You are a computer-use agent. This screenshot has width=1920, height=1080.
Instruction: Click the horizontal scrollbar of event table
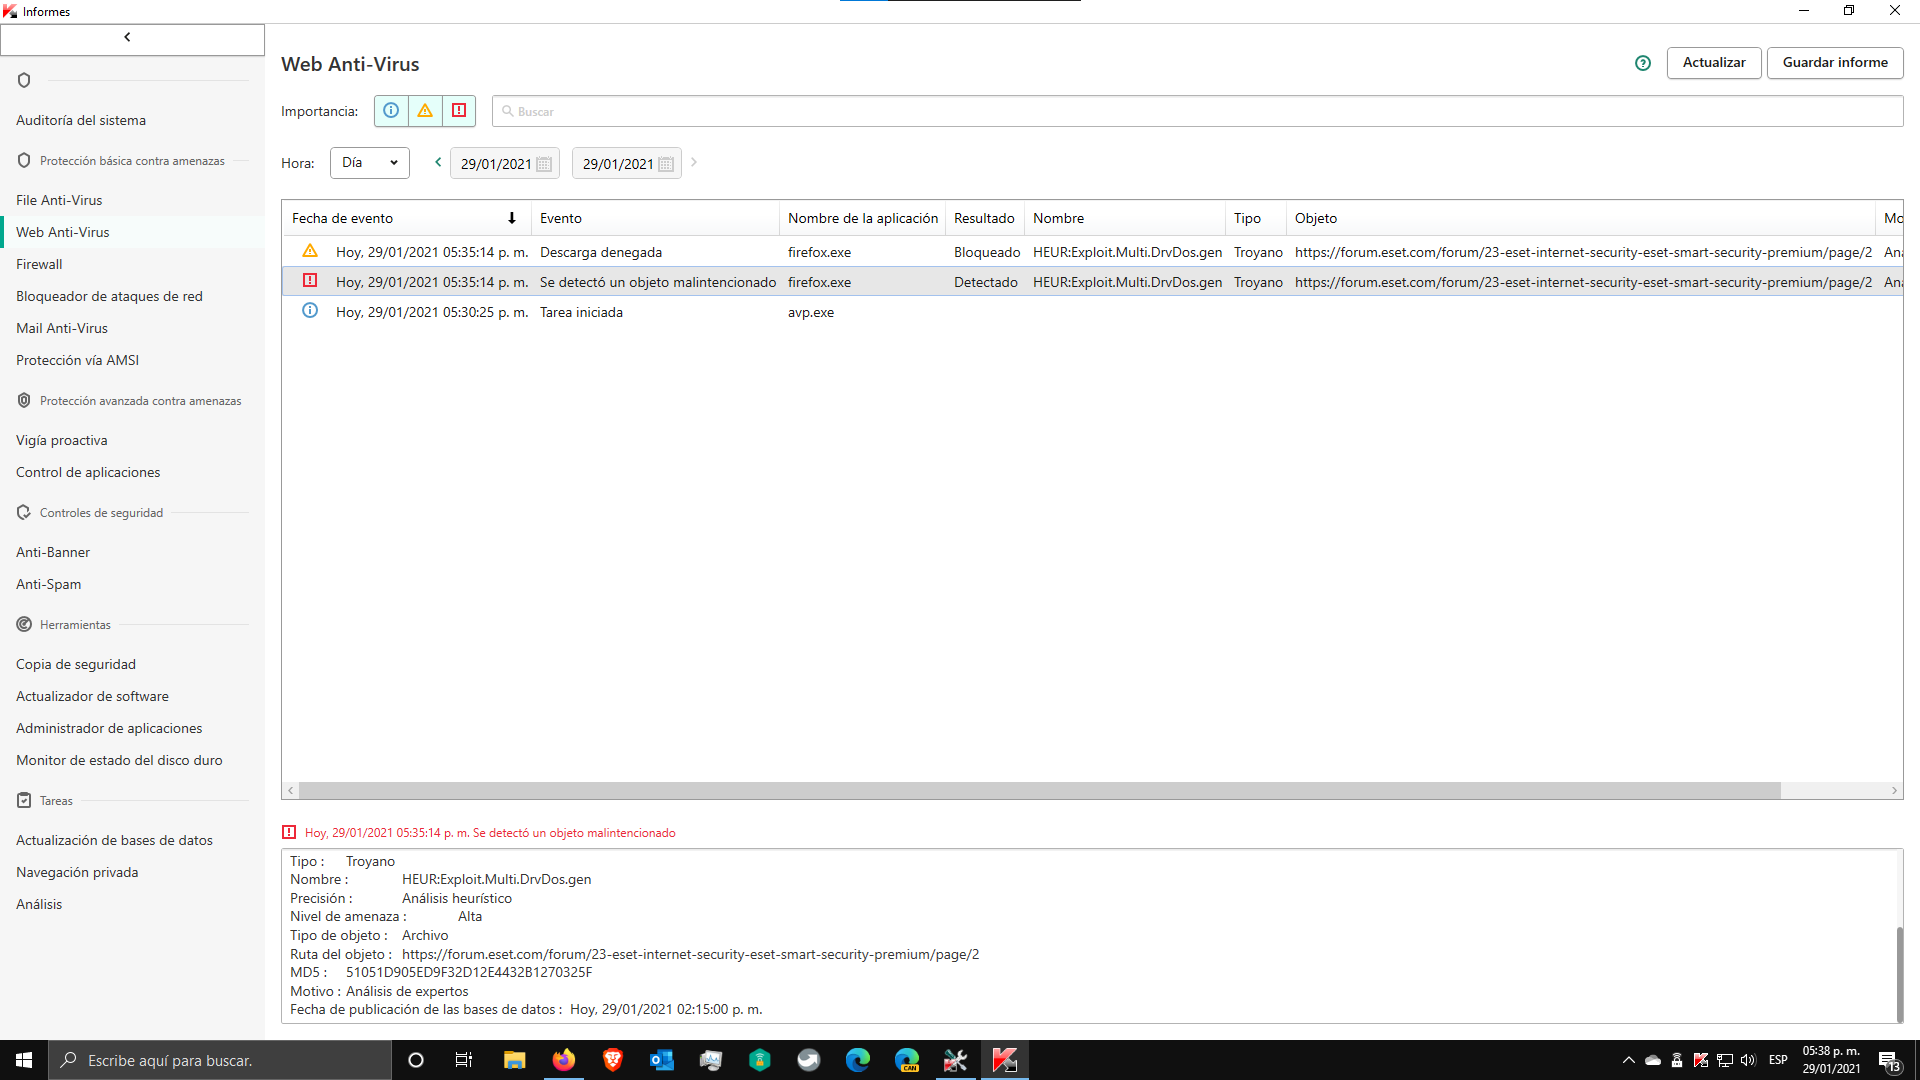1039,790
